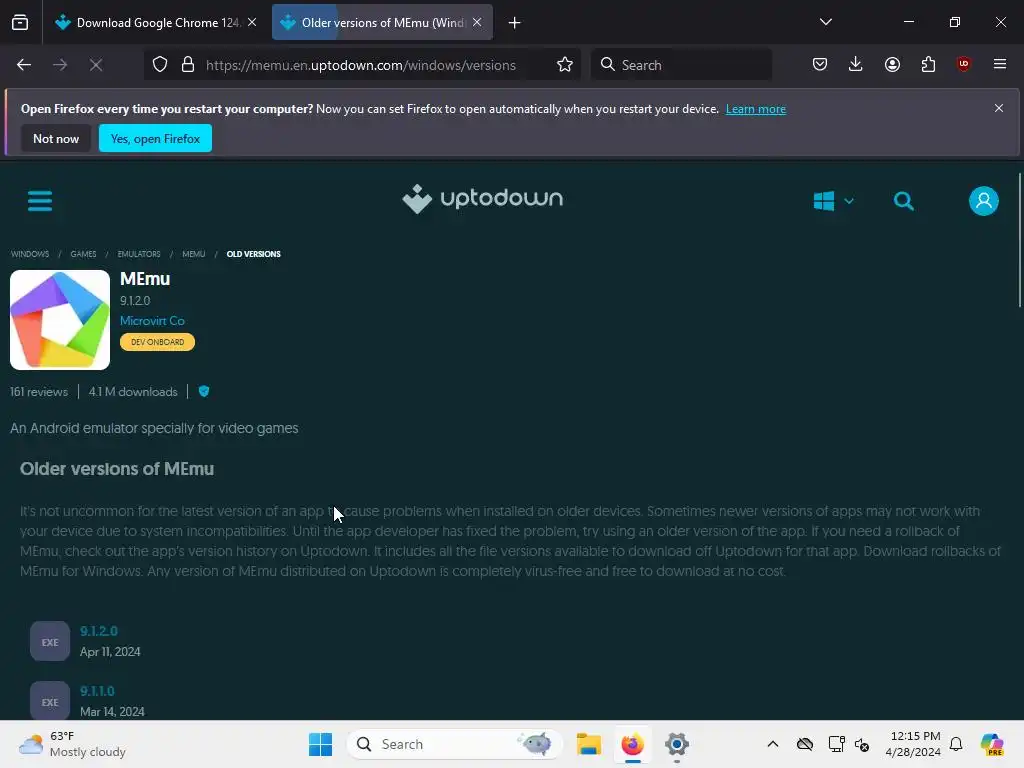1024x768 pixels.
Task: Click the MEmu app logo thumbnail
Action: click(x=60, y=320)
